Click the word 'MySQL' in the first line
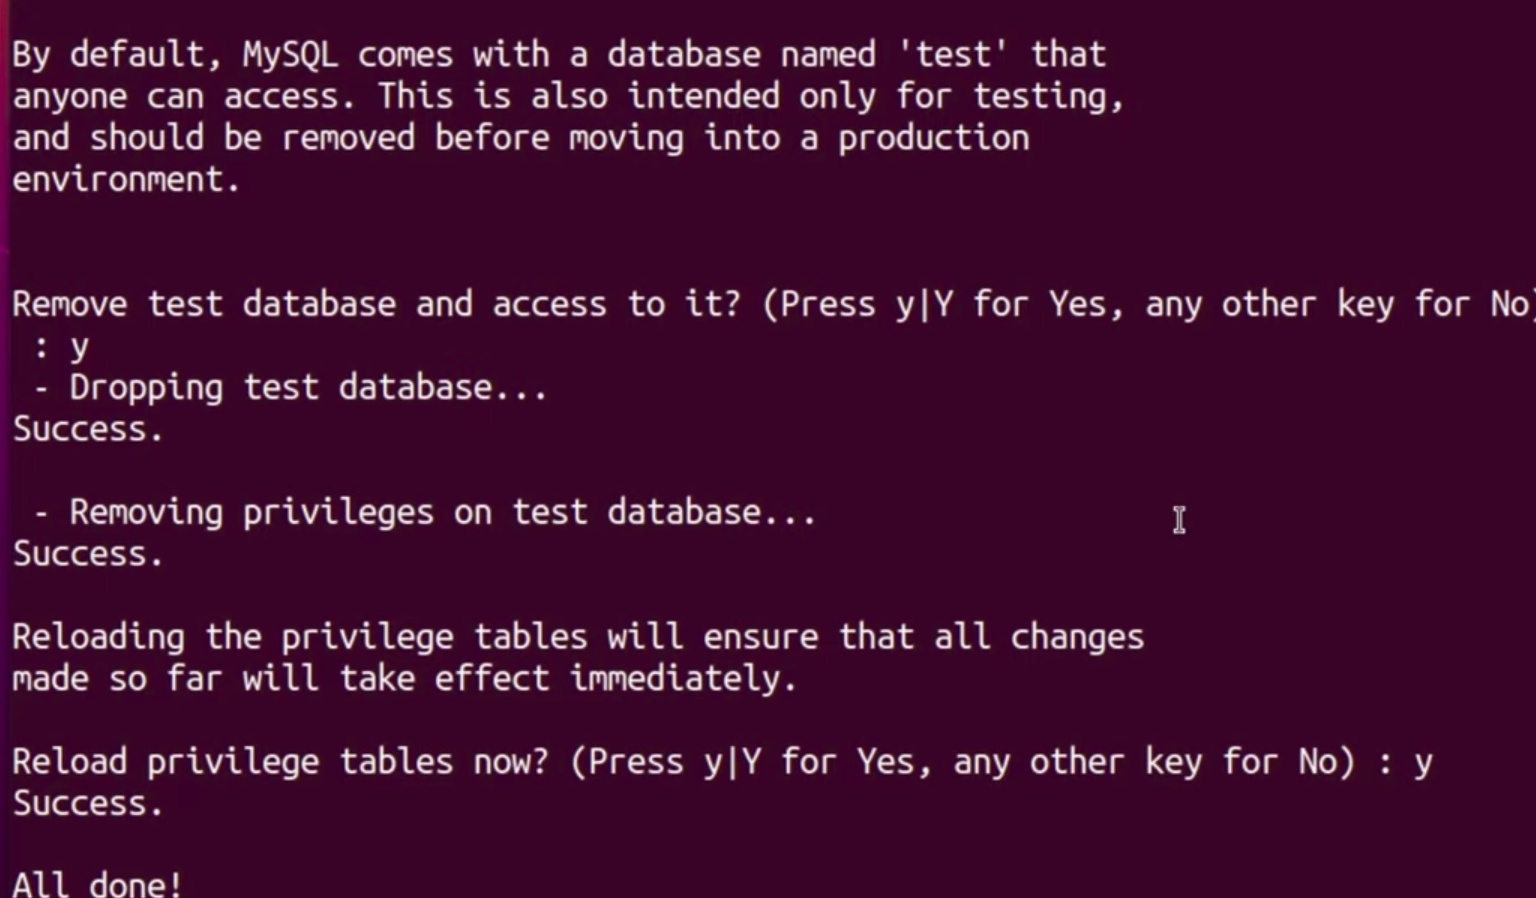This screenshot has height=898, width=1536. pyautogui.click(x=289, y=55)
